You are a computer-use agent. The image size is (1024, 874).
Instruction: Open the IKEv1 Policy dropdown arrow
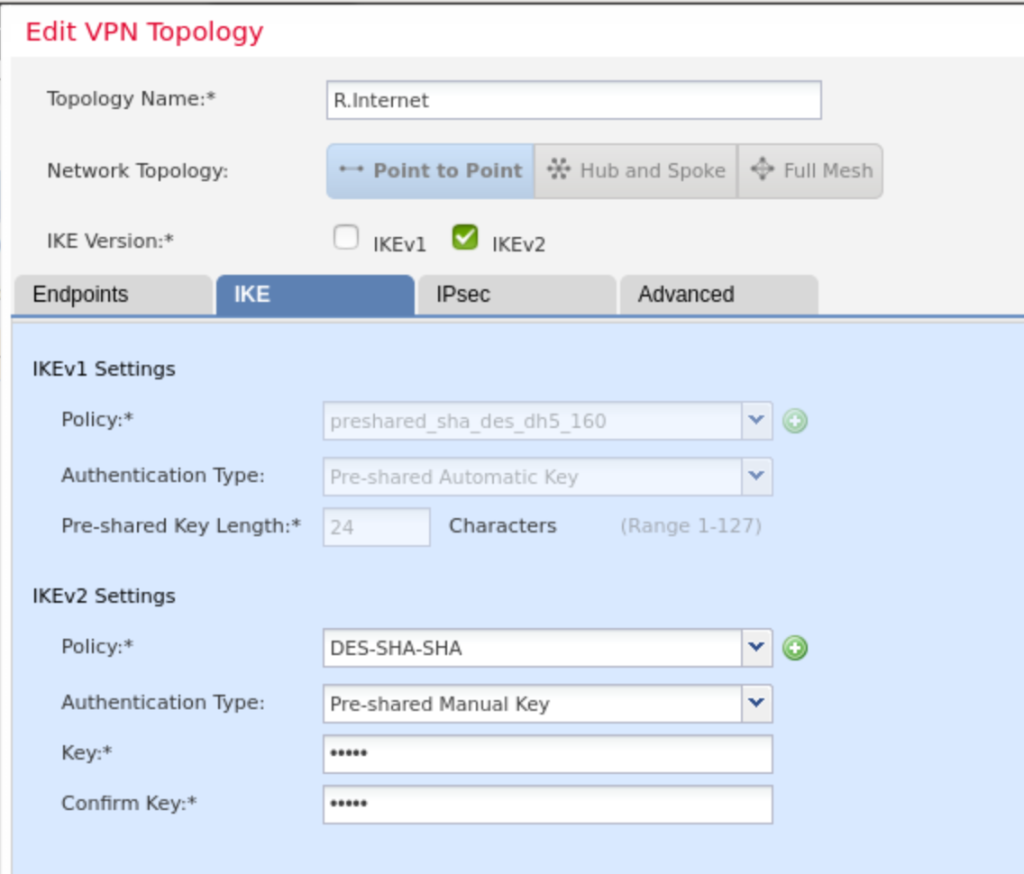[757, 421]
